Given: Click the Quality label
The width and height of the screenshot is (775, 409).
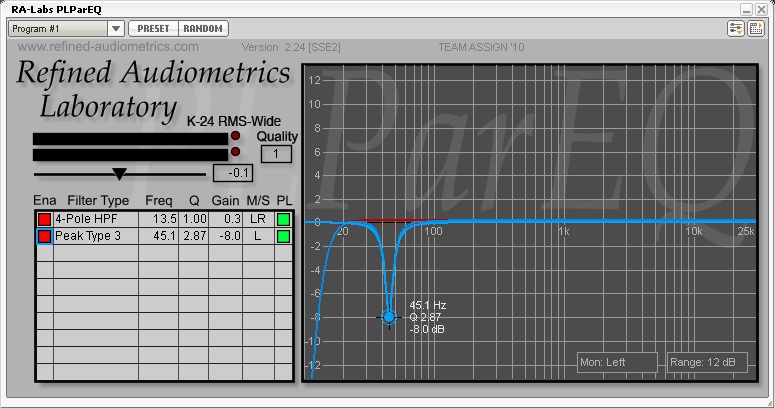Looking at the screenshot, I should pyautogui.click(x=277, y=136).
